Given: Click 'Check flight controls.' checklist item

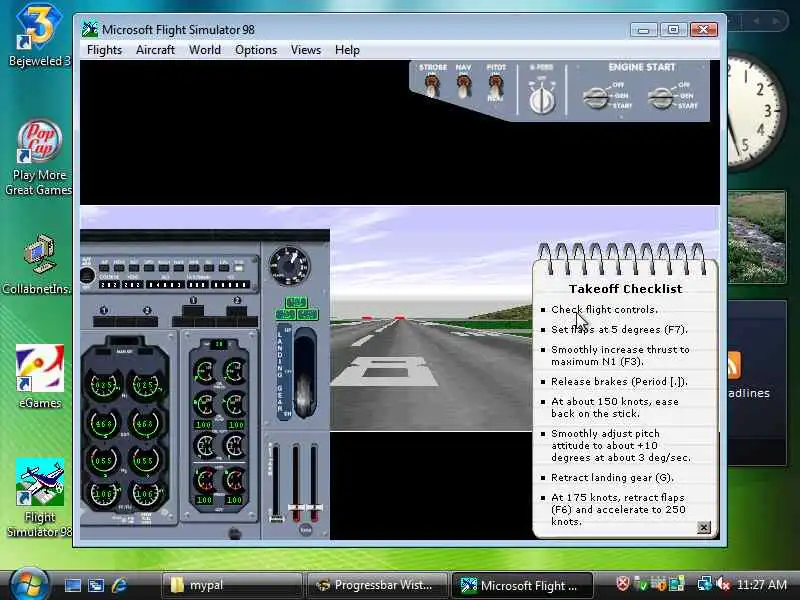Looking at the screenshot, I should (x=605, y=310).
